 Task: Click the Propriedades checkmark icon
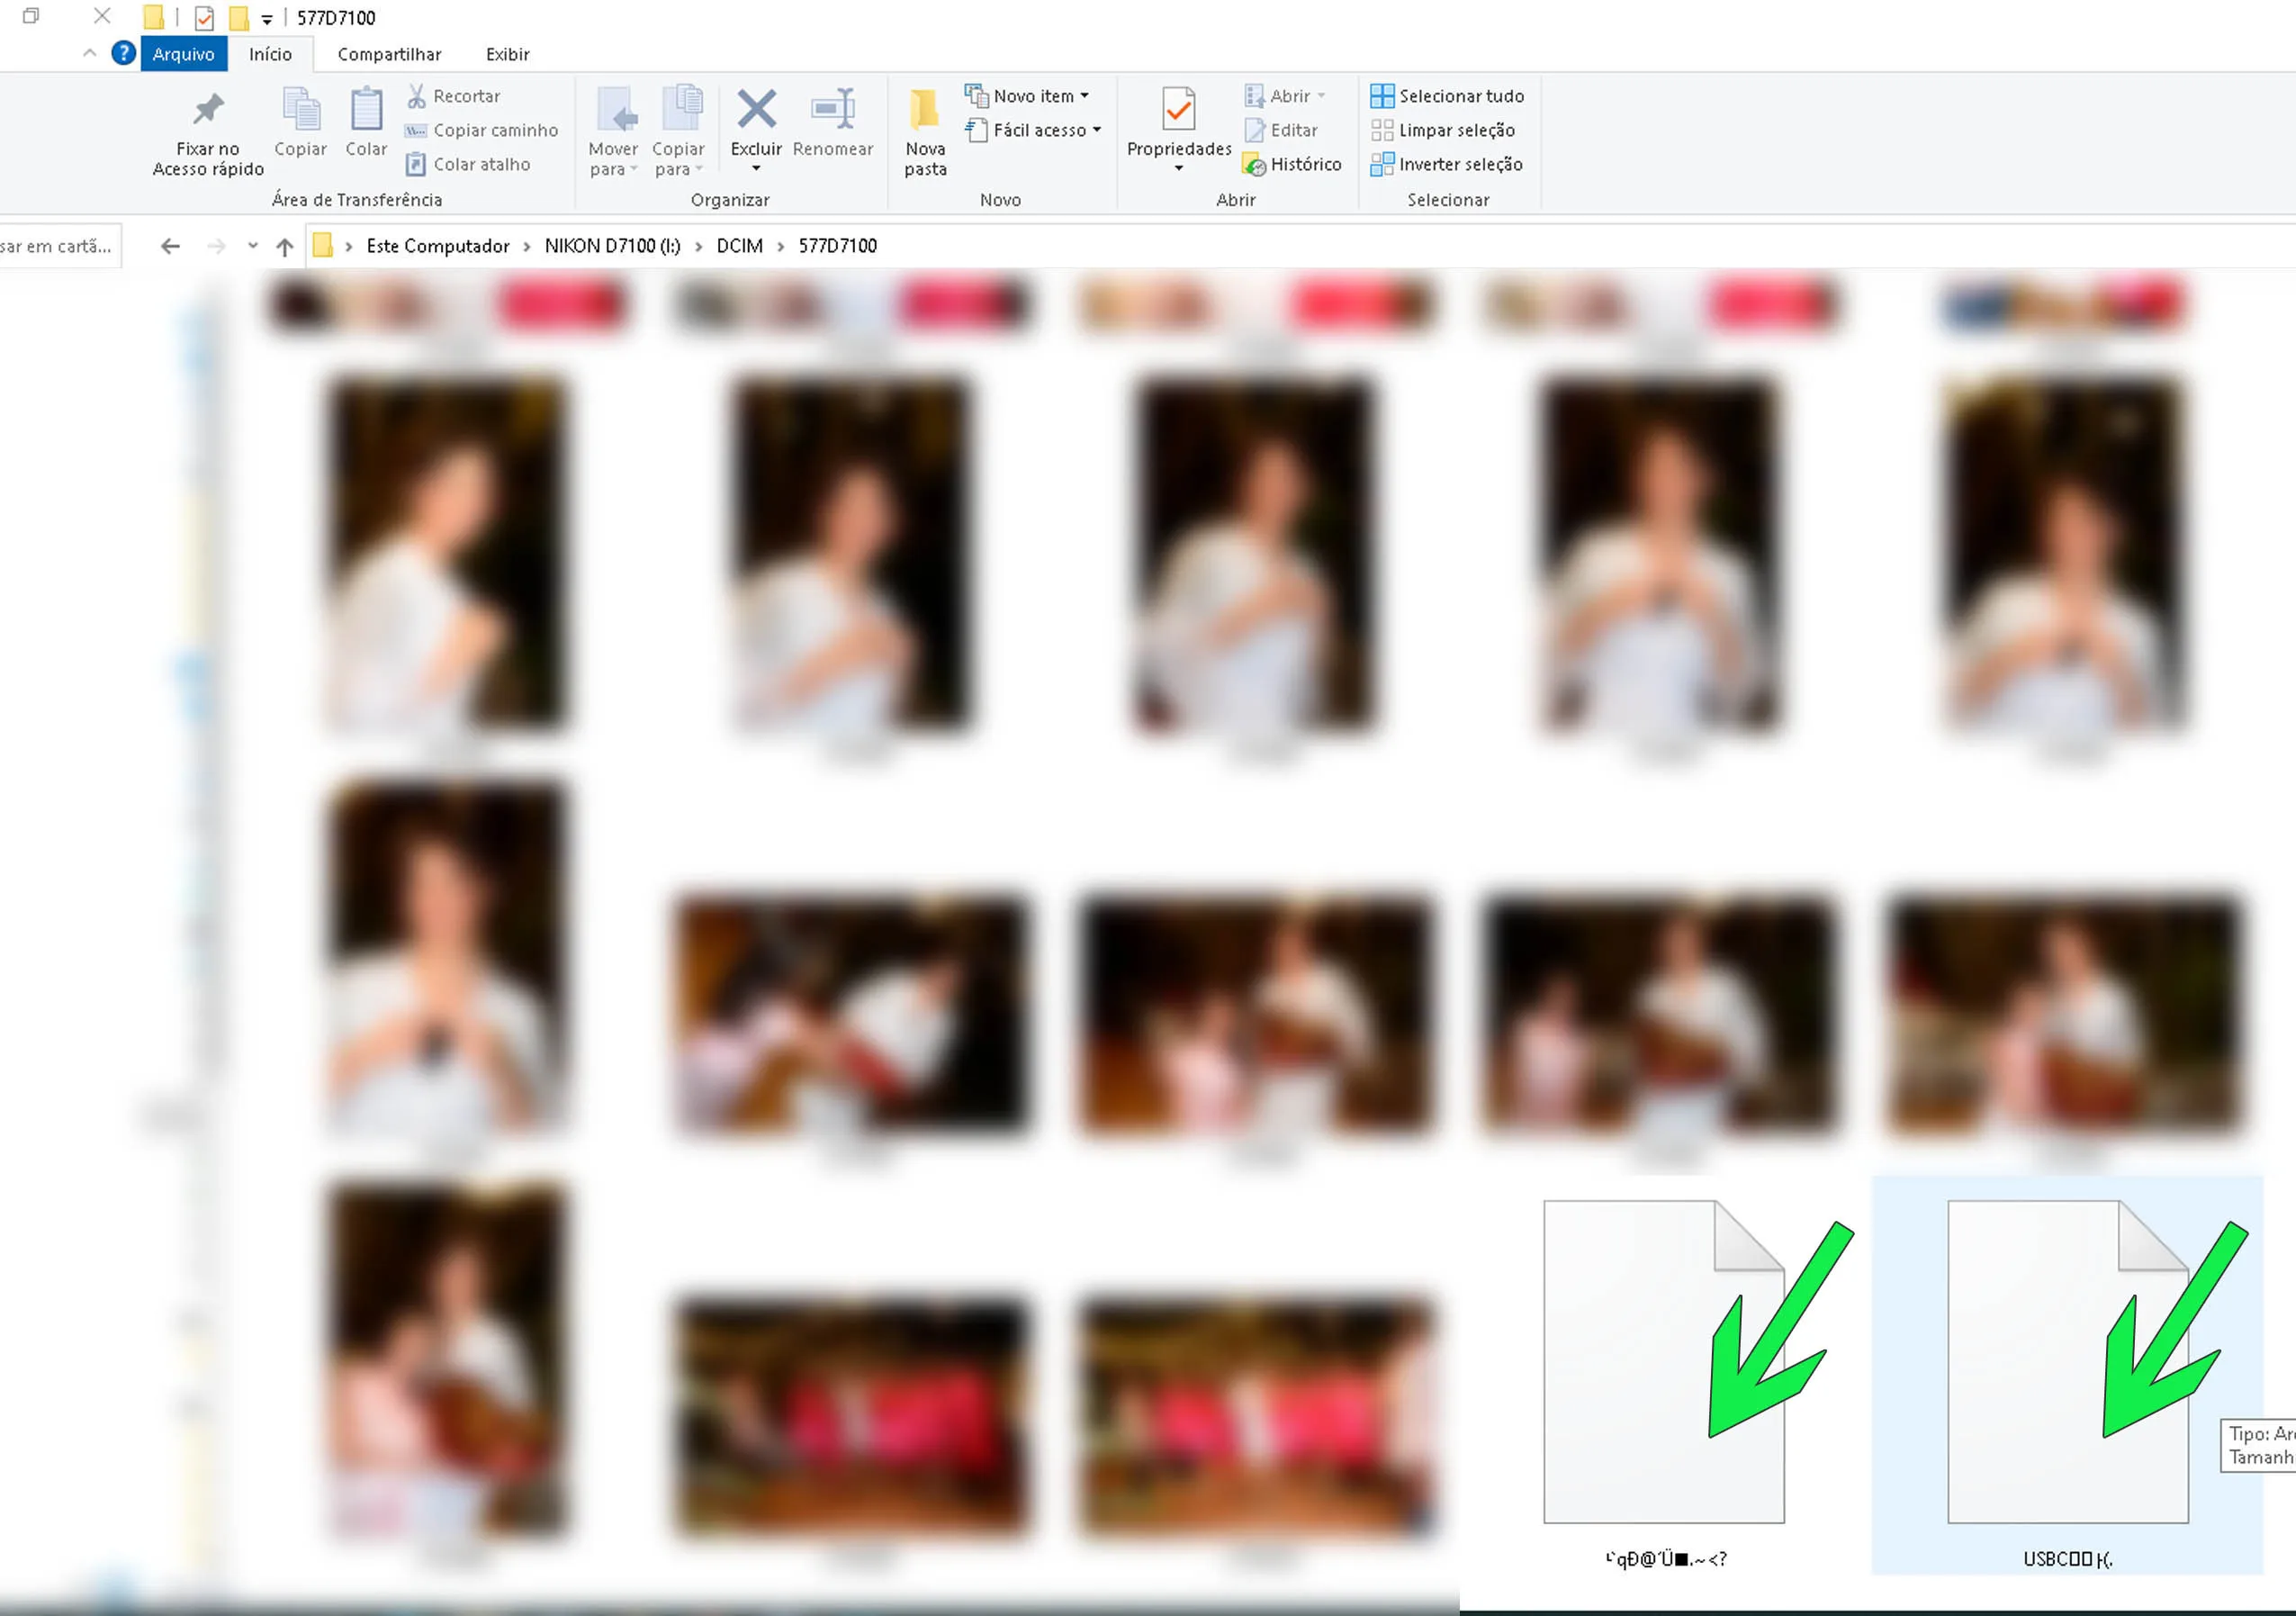(x=1178, y=109)
